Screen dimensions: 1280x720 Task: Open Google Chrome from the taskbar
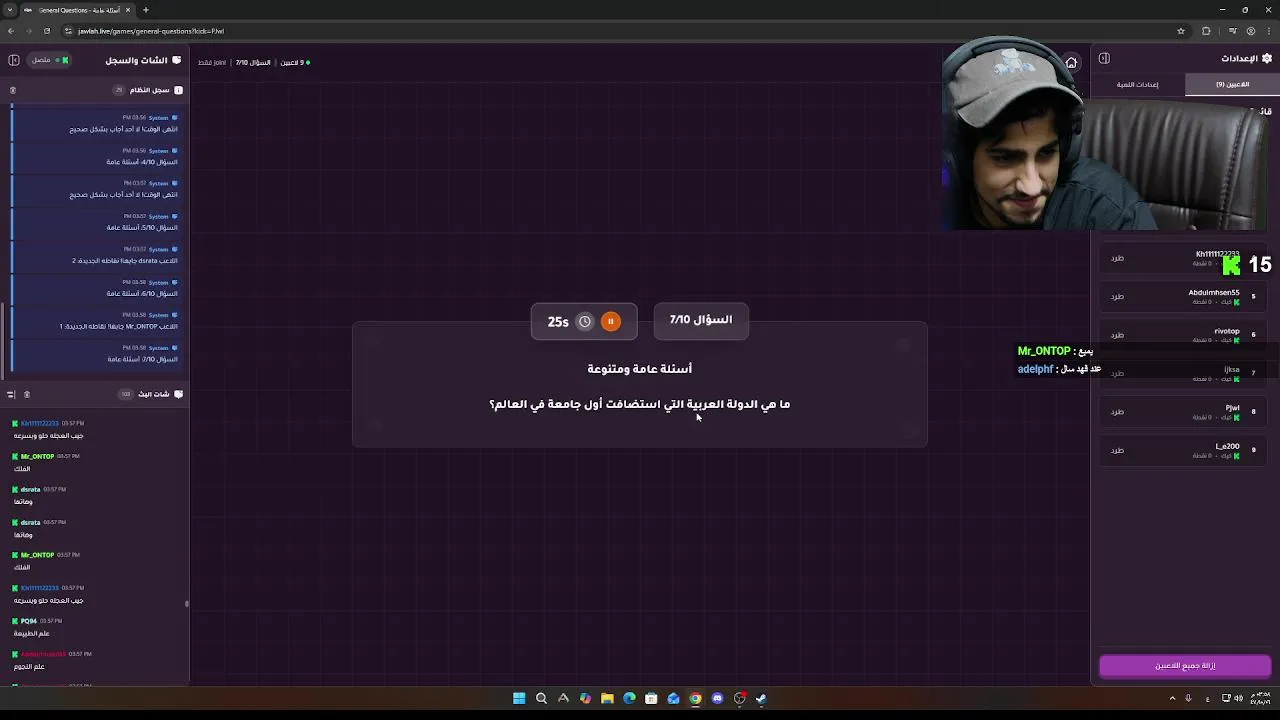(x=695, y=698)
